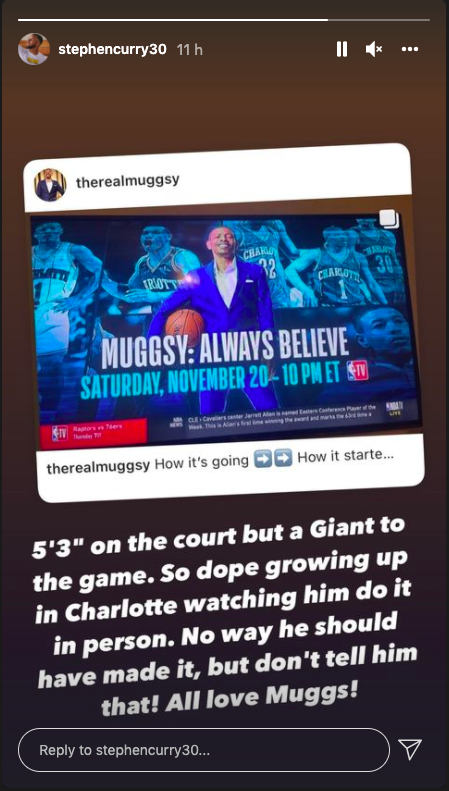Click the paper plane share icon
The width and height of the screenshot is (449, 791).
tap(410, 750)
